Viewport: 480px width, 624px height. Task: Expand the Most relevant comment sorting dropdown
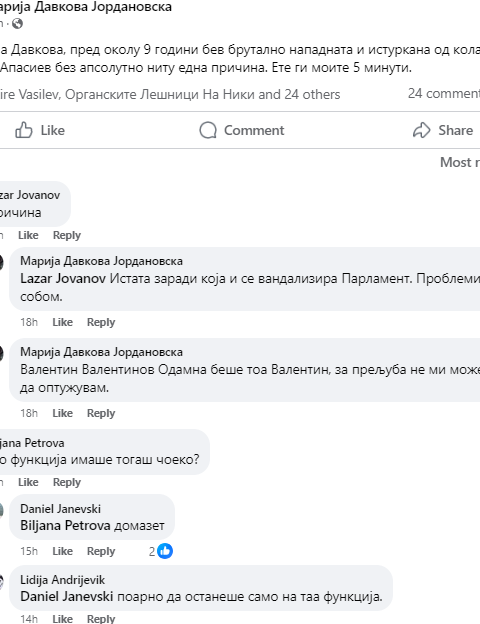(460, 162)
